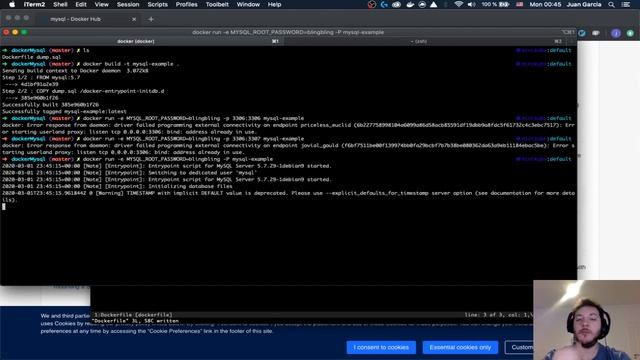Click the 1:Dockerfile [dockerfile] status line
The image size is (640, 360).
(x=133, y=315)
